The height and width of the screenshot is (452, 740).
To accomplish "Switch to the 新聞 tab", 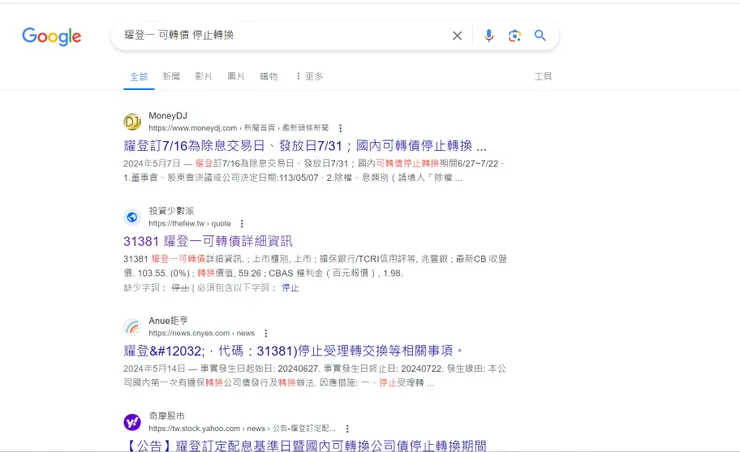I will tap(171, 76).
